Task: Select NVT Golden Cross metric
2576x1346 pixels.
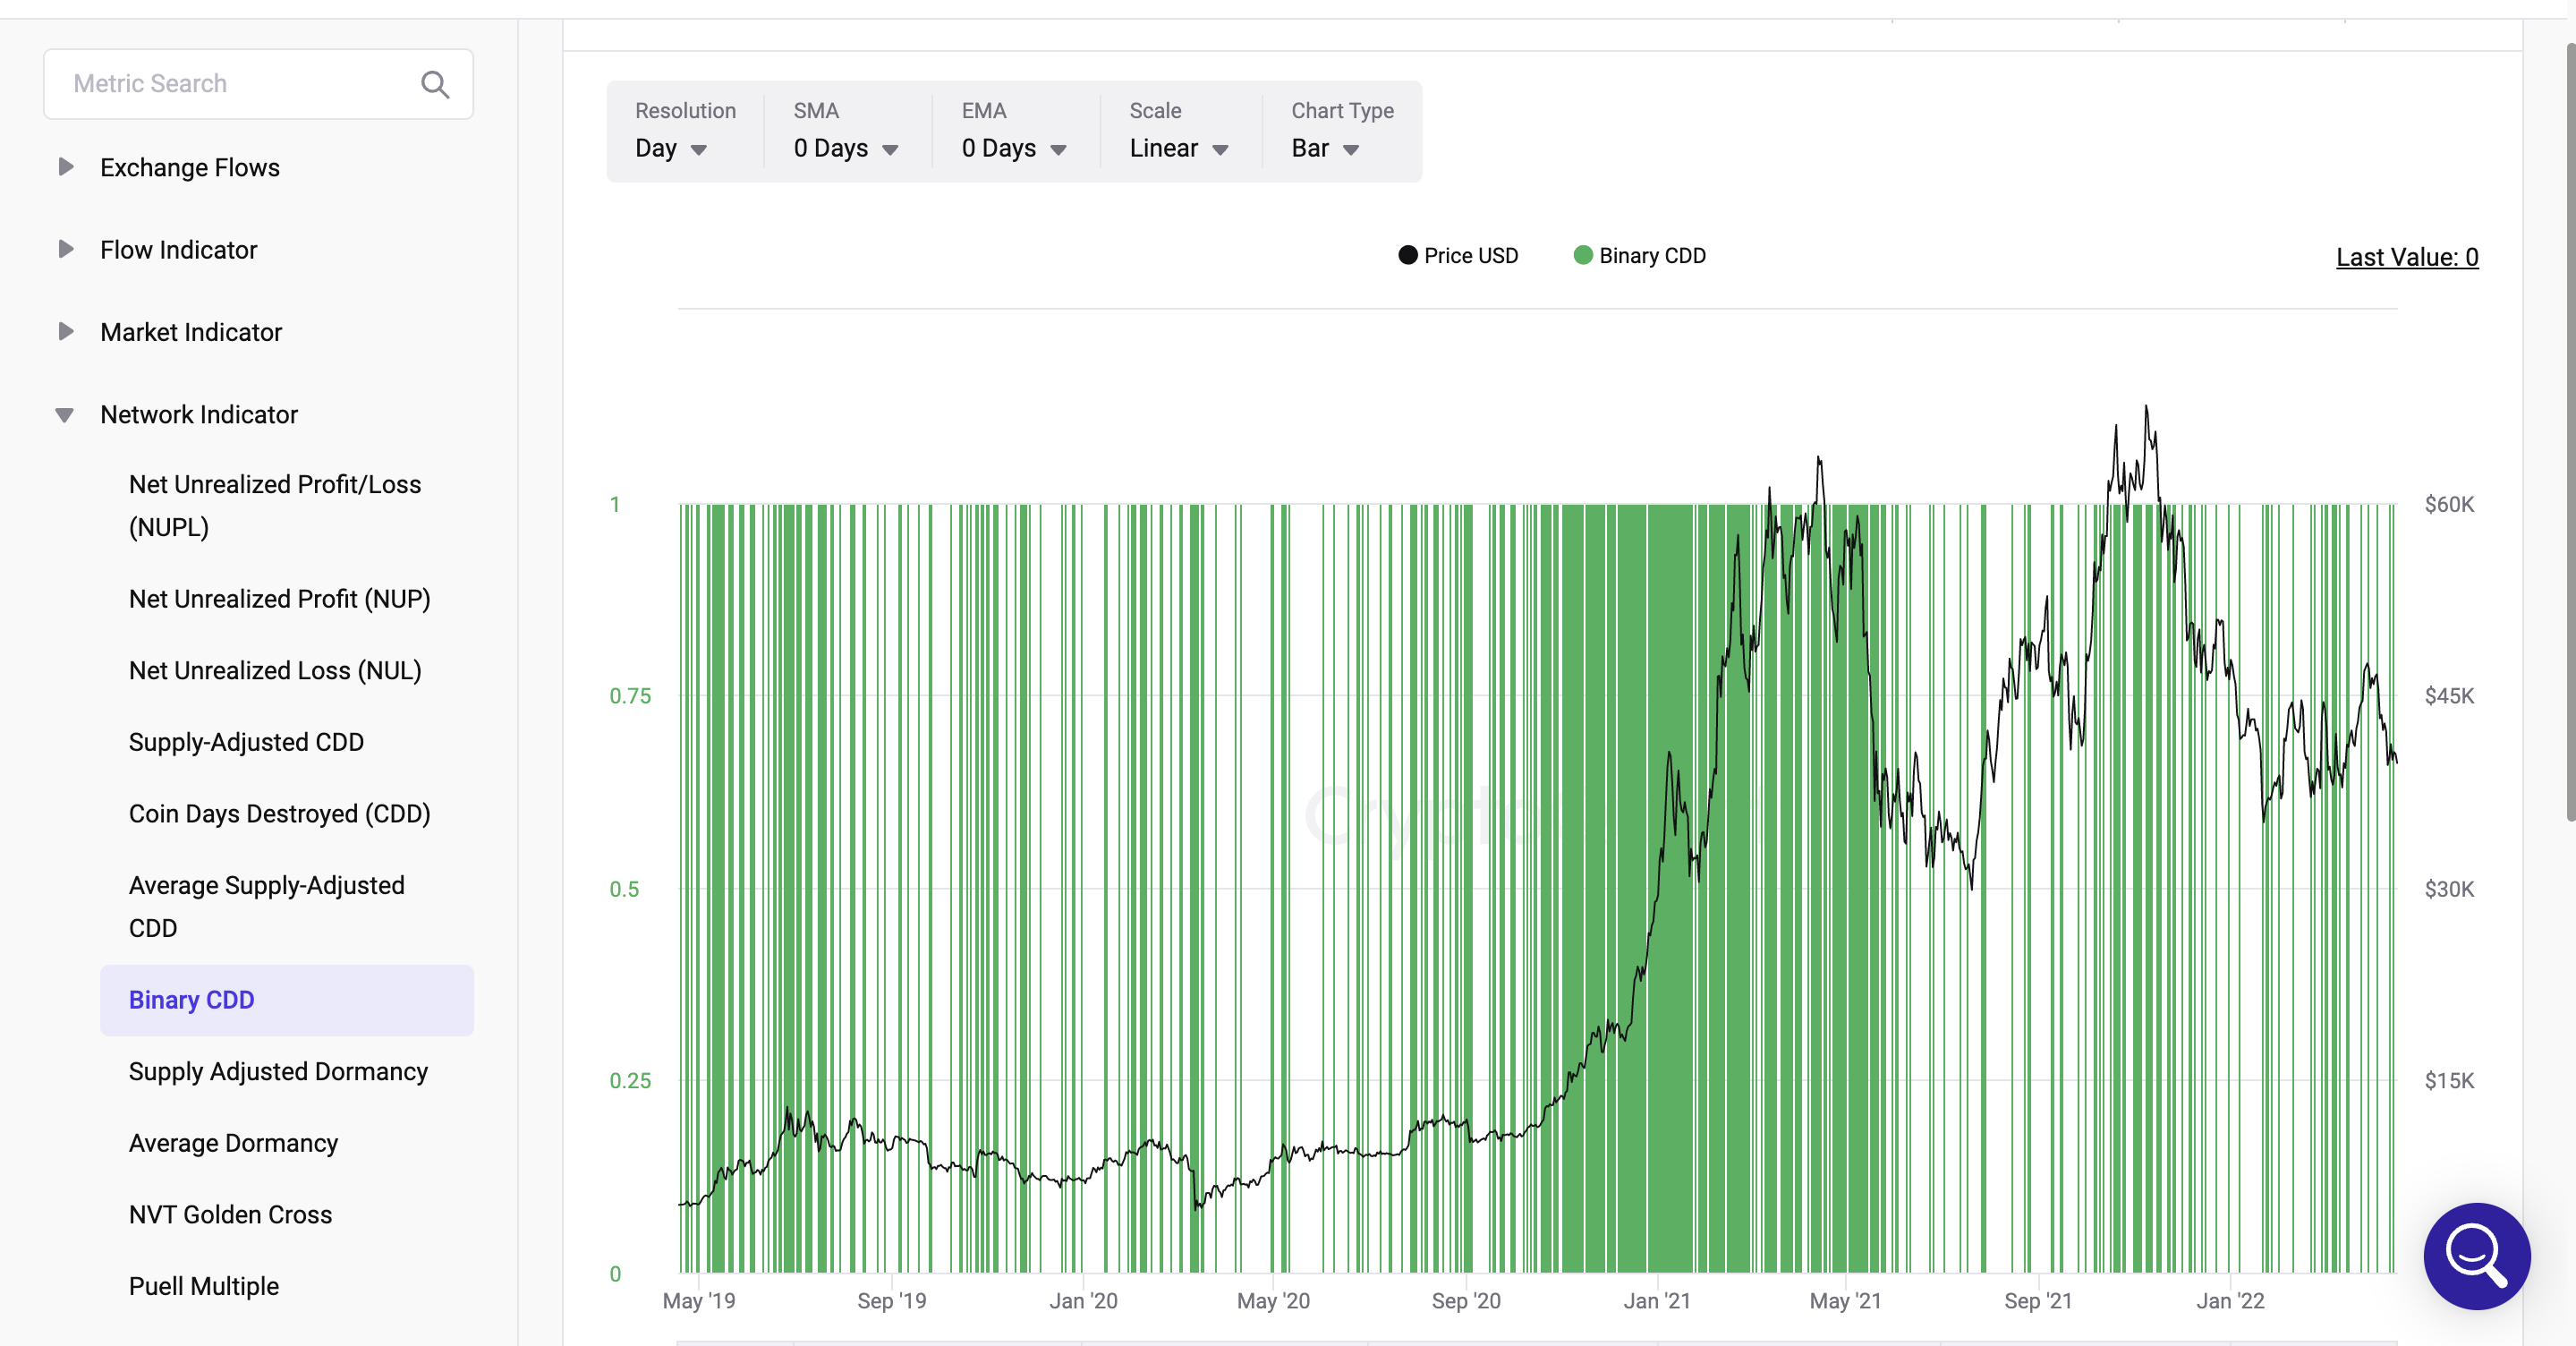Action: tap(230, 1214)
